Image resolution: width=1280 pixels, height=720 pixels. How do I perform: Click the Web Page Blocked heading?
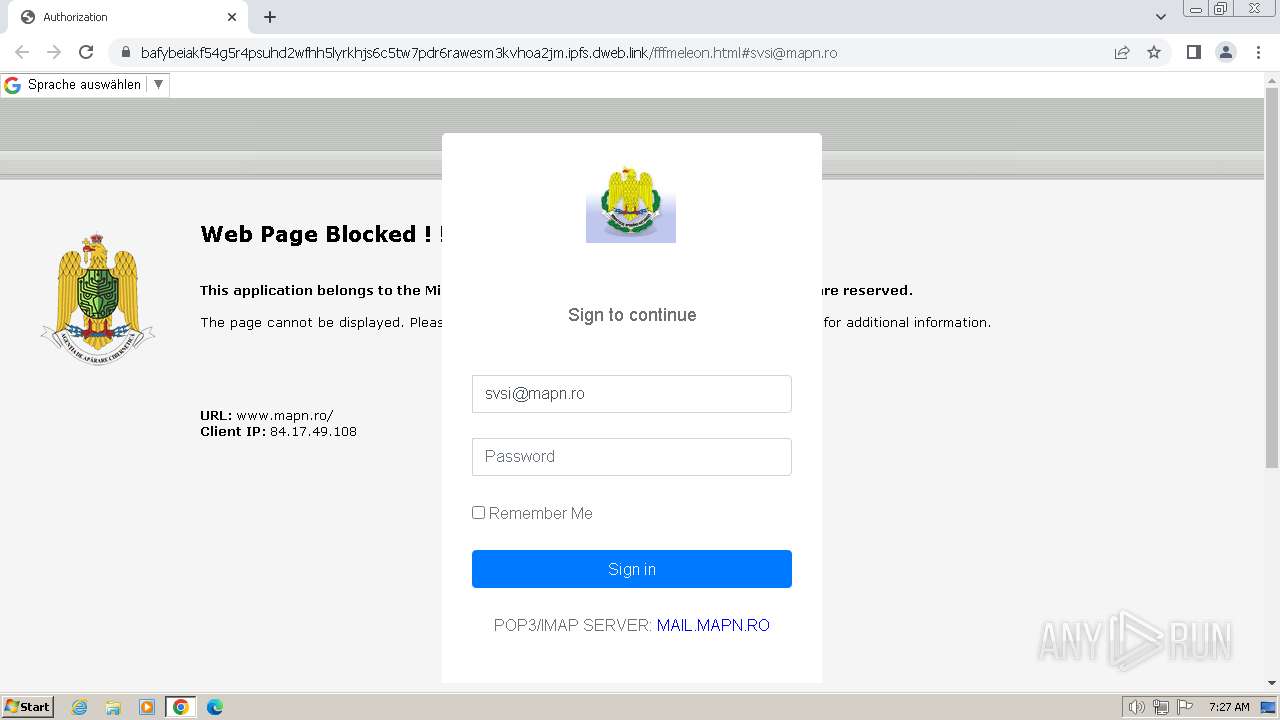point(320,234)
